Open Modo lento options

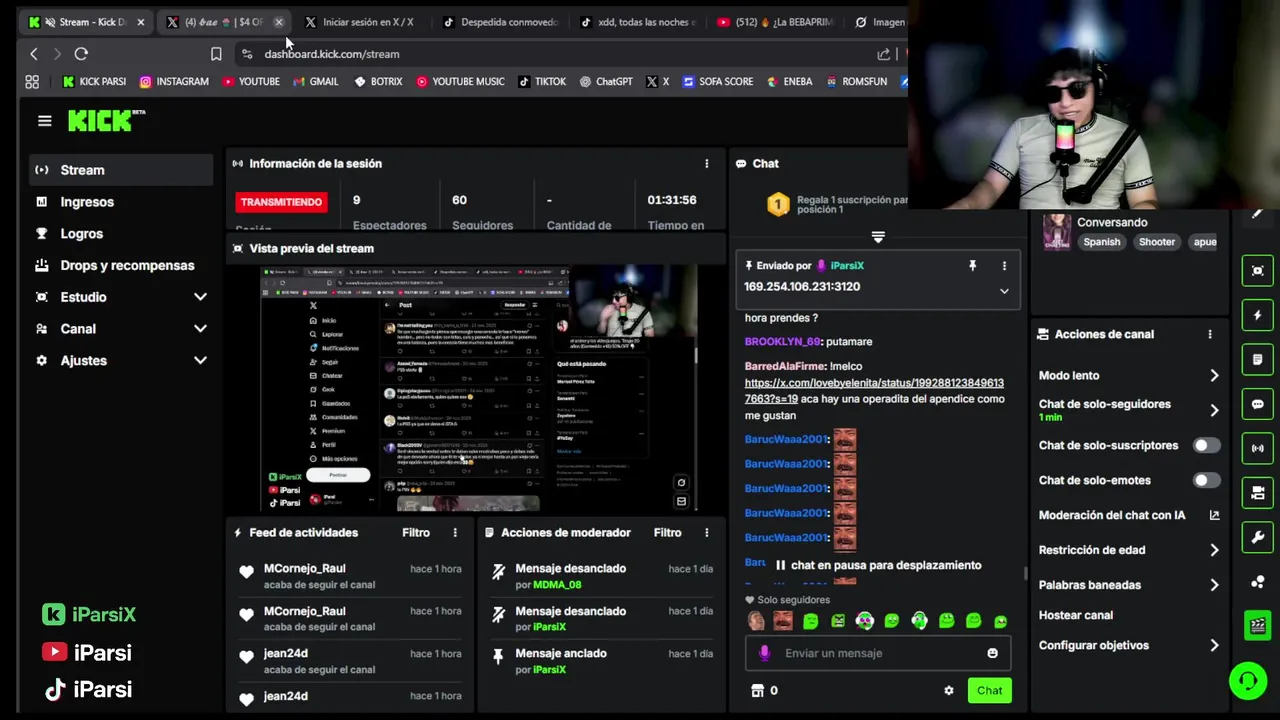tap(1129, 376)
